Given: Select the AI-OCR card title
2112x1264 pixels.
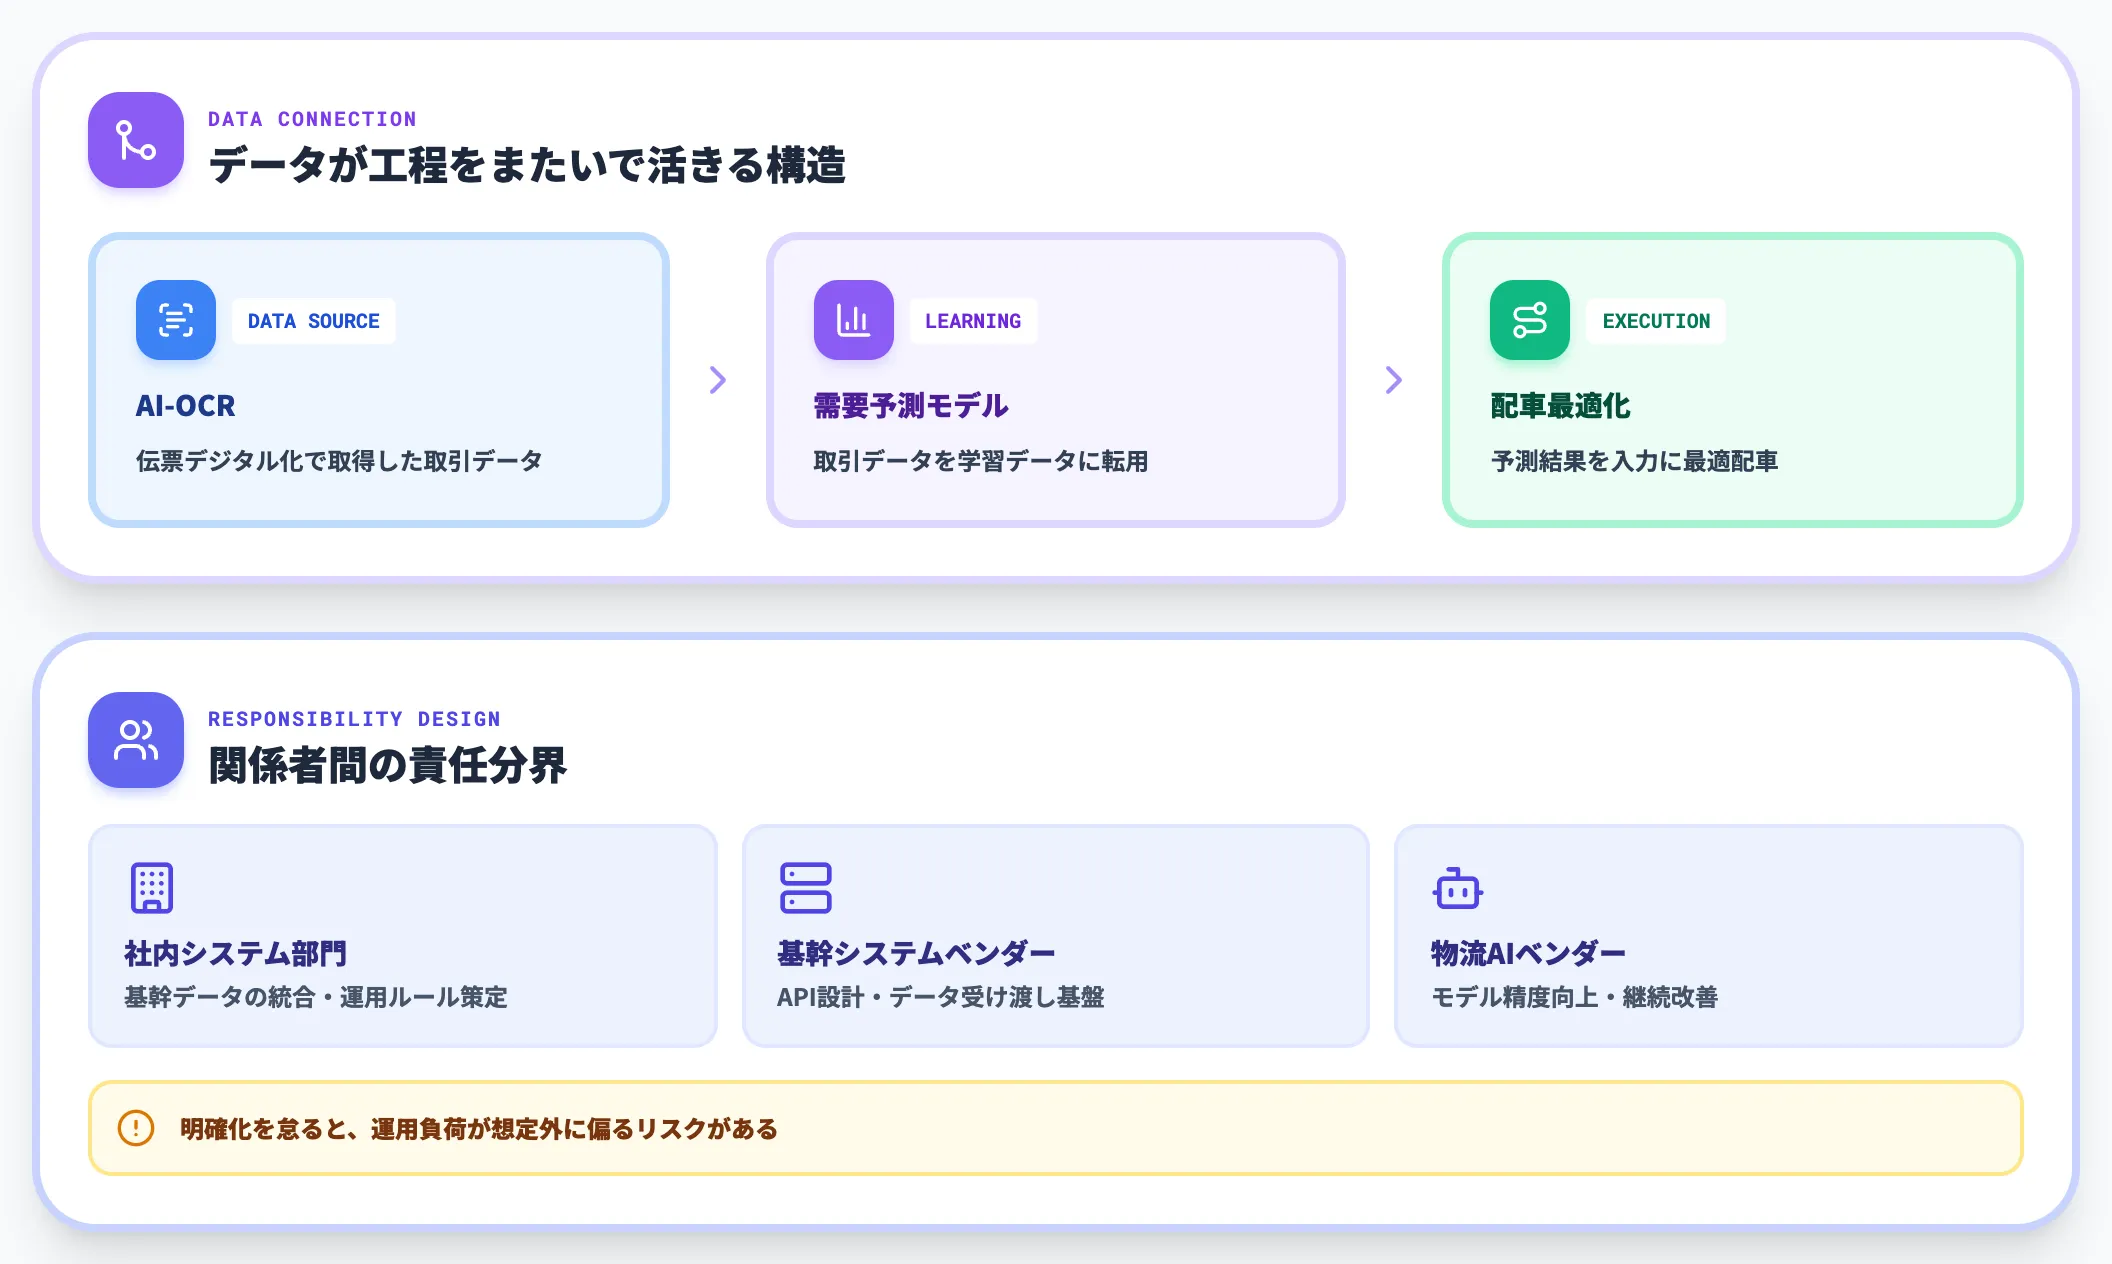Looking at the screenshot, I should pyautogui.click(x=186, y=406).
